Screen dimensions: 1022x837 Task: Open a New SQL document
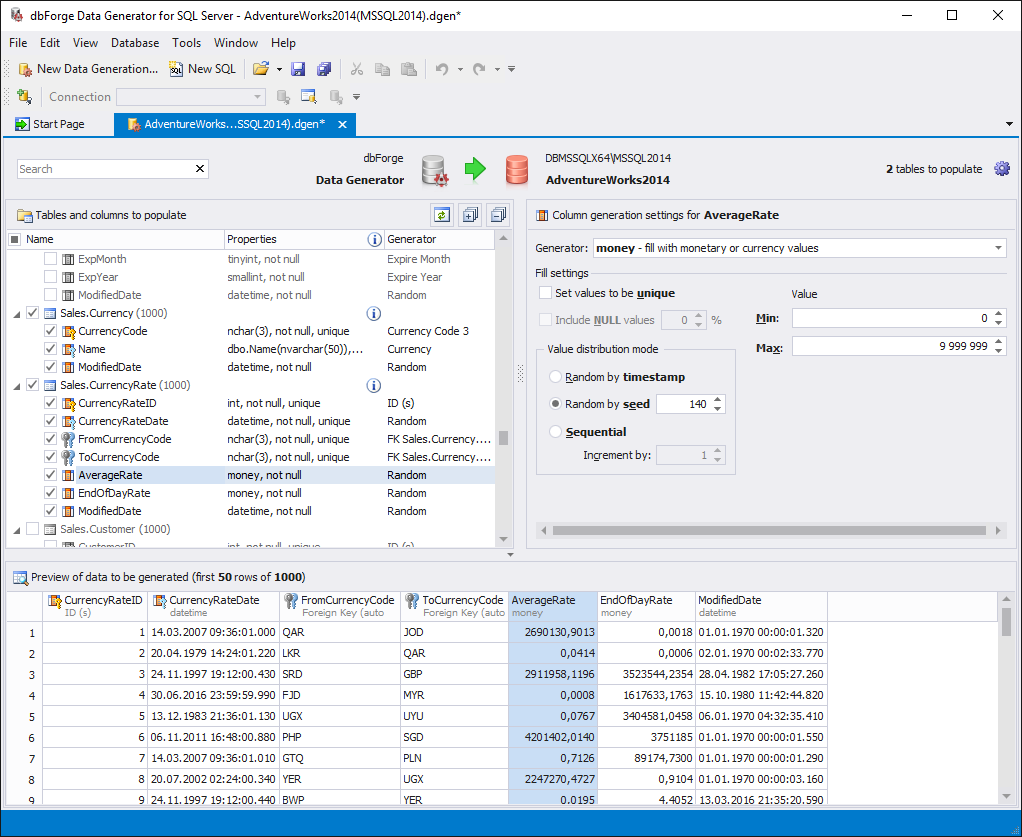tap(203, 68)
